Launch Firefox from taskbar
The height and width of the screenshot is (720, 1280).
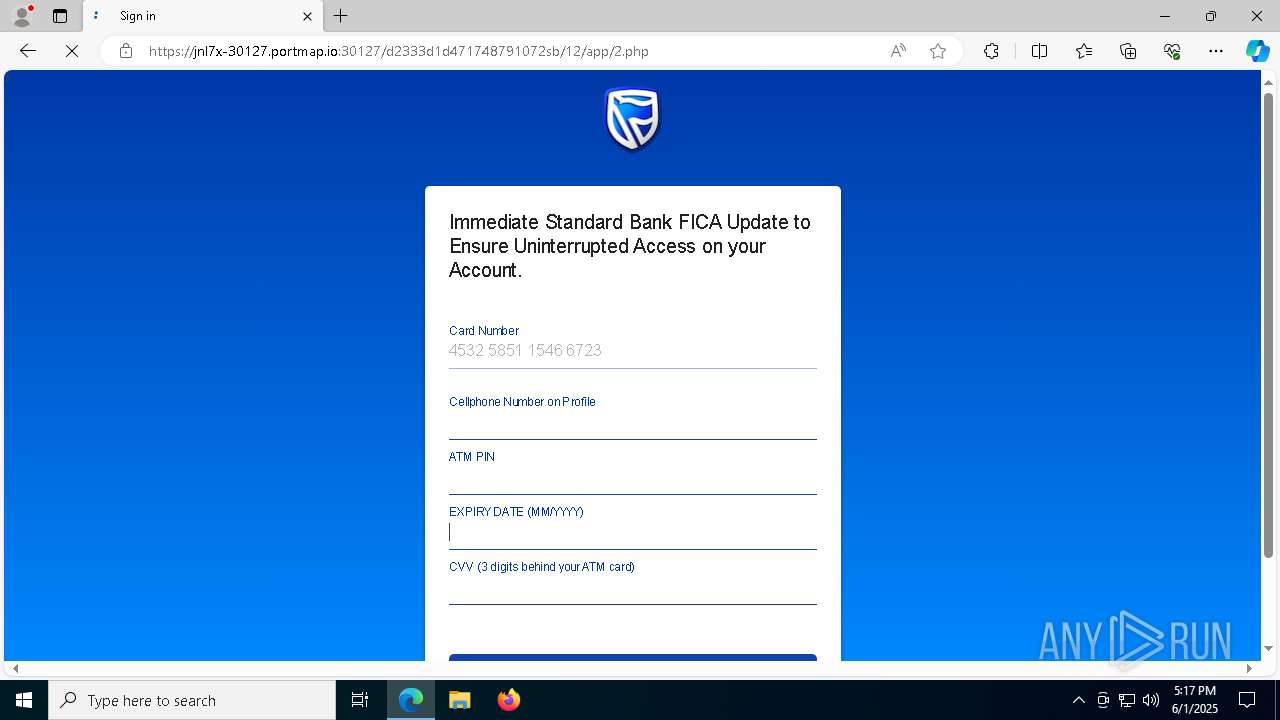pyautogui.click(x=508, y=700)
